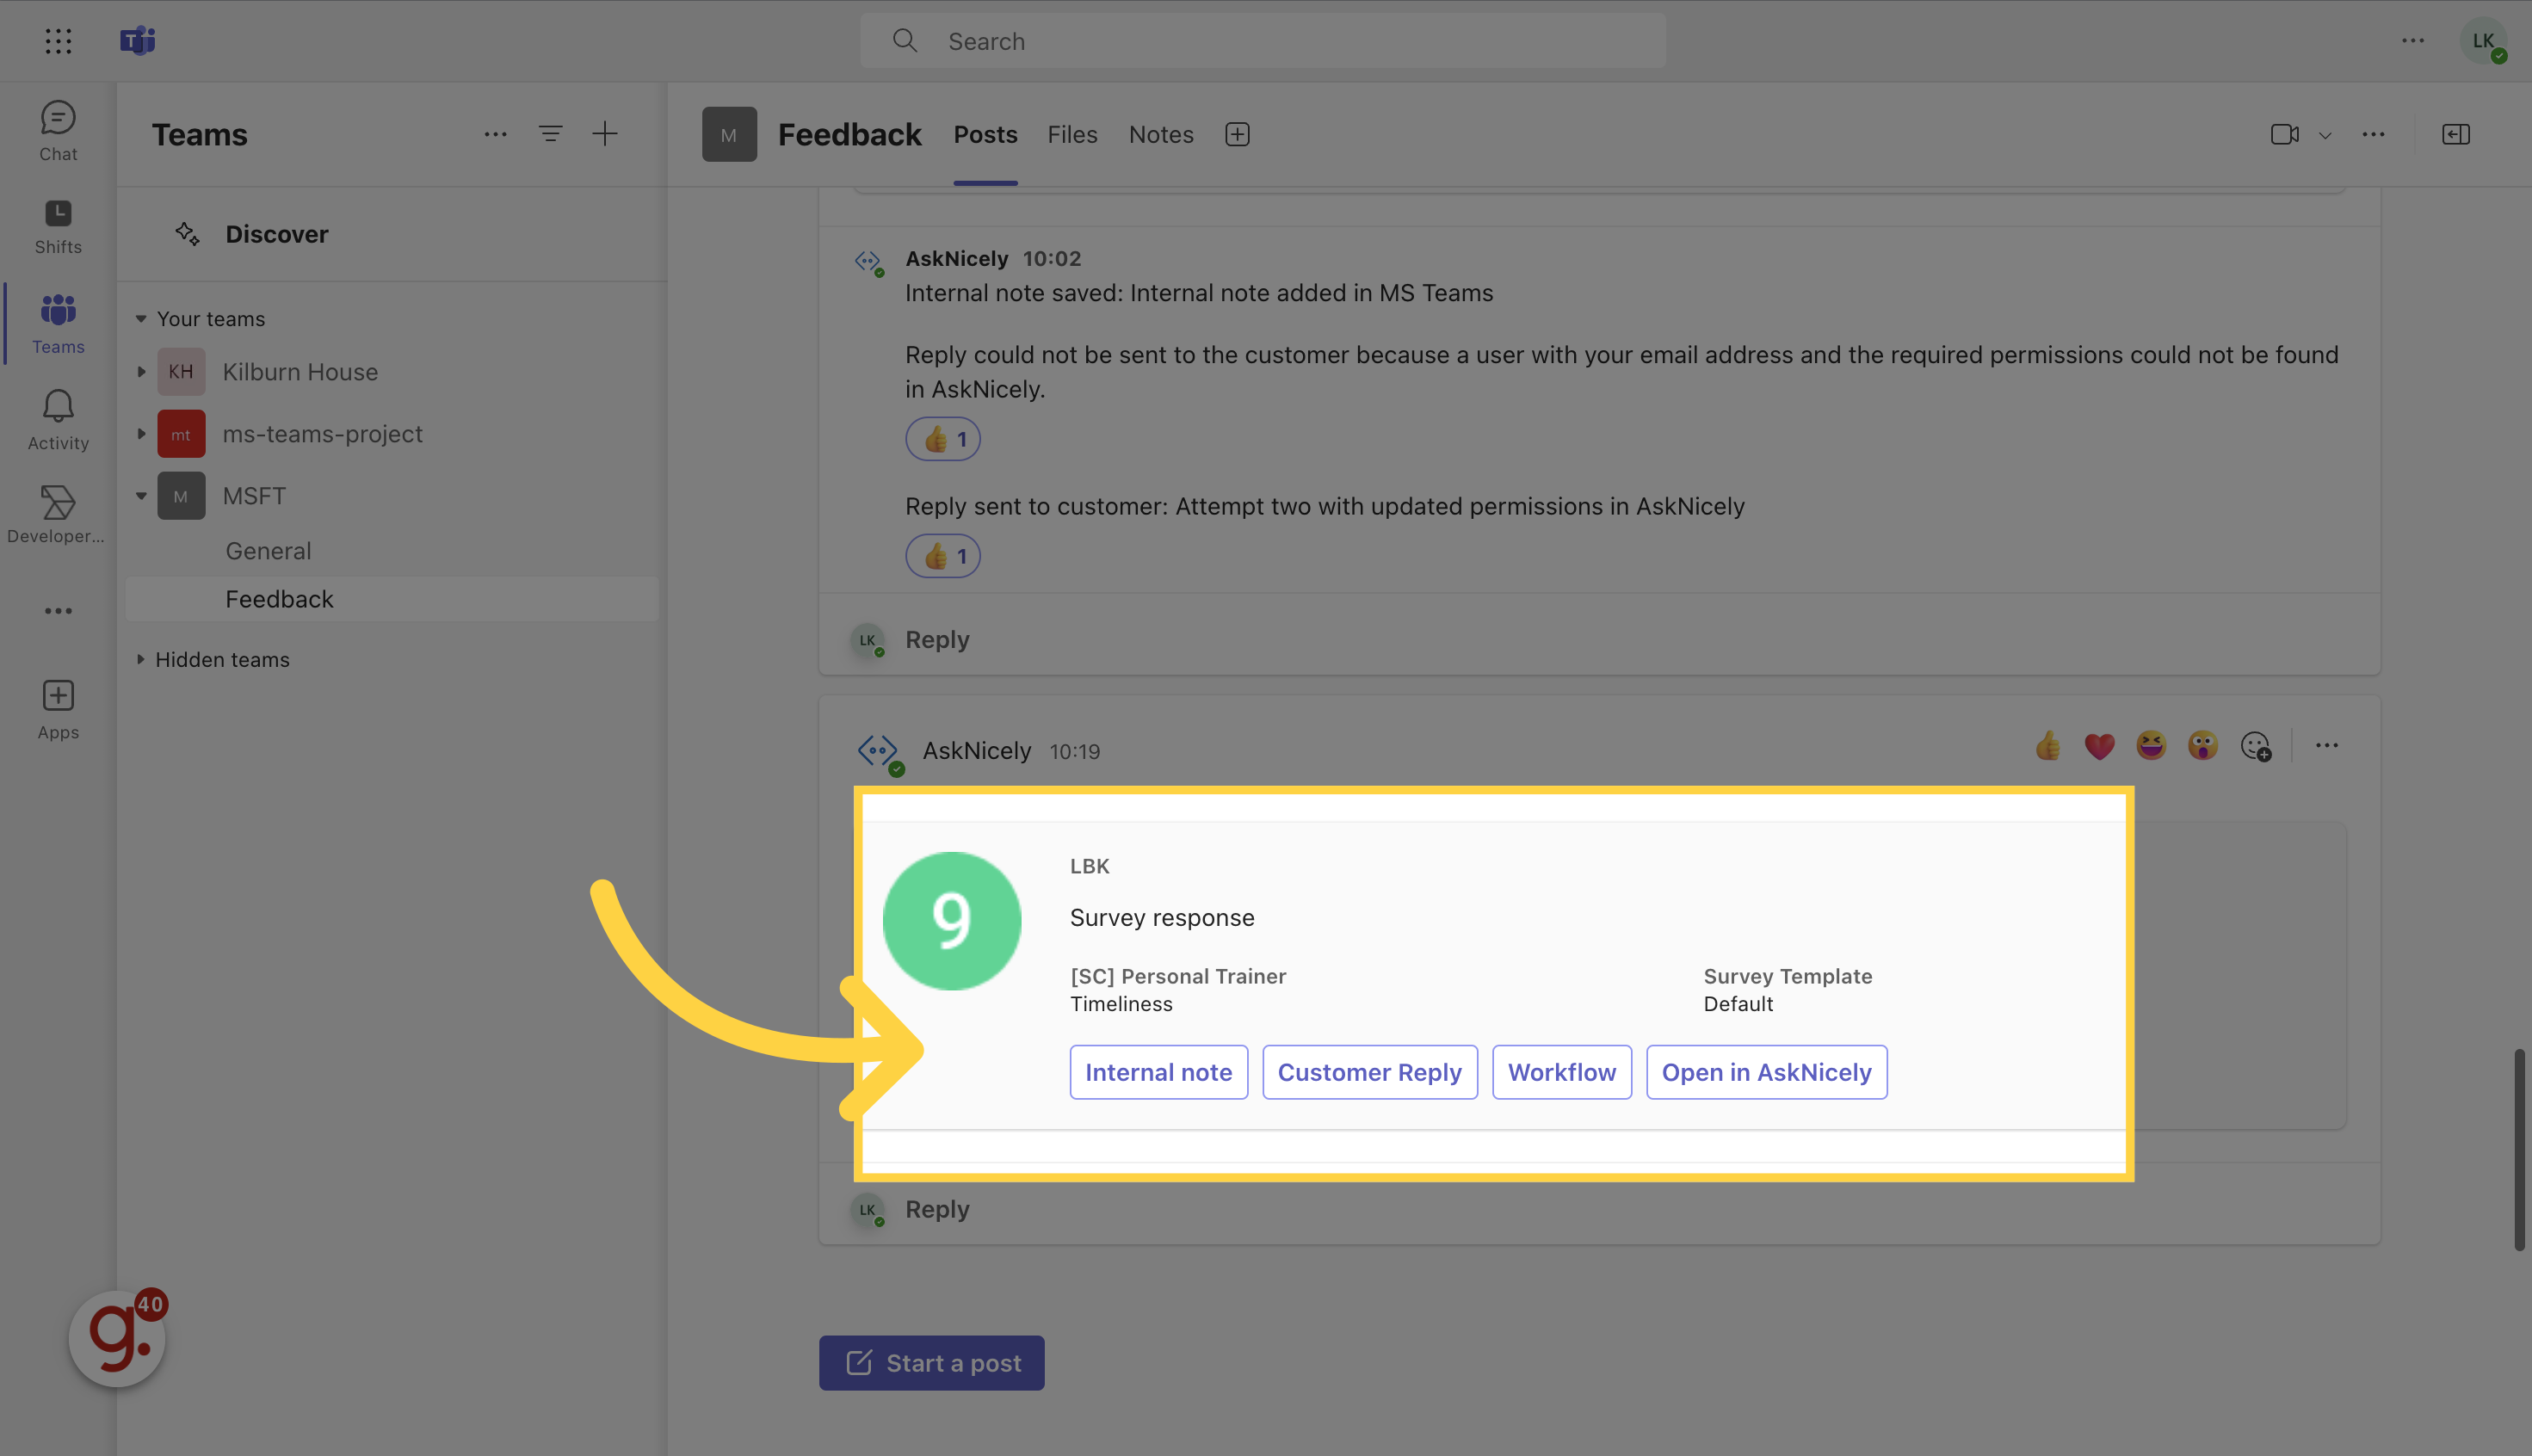Screen dimensions: 2532x1456
Task: React with surprised emoji to message
Action: click(2203, 746)
